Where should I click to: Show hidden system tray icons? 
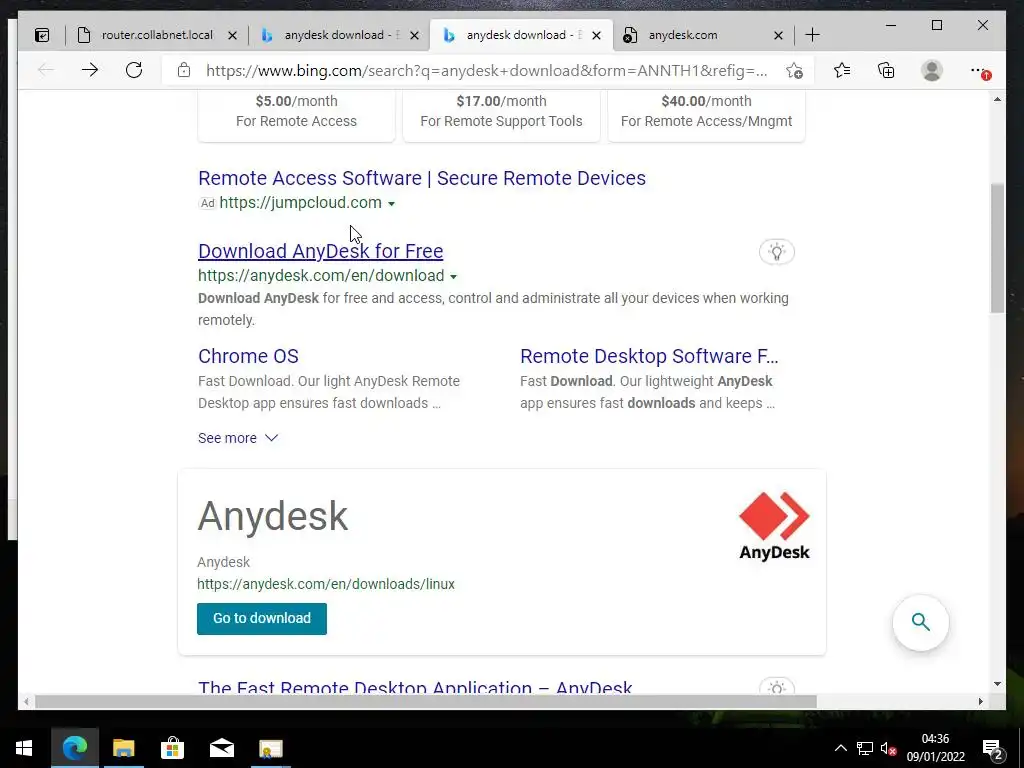click(840, 748)
